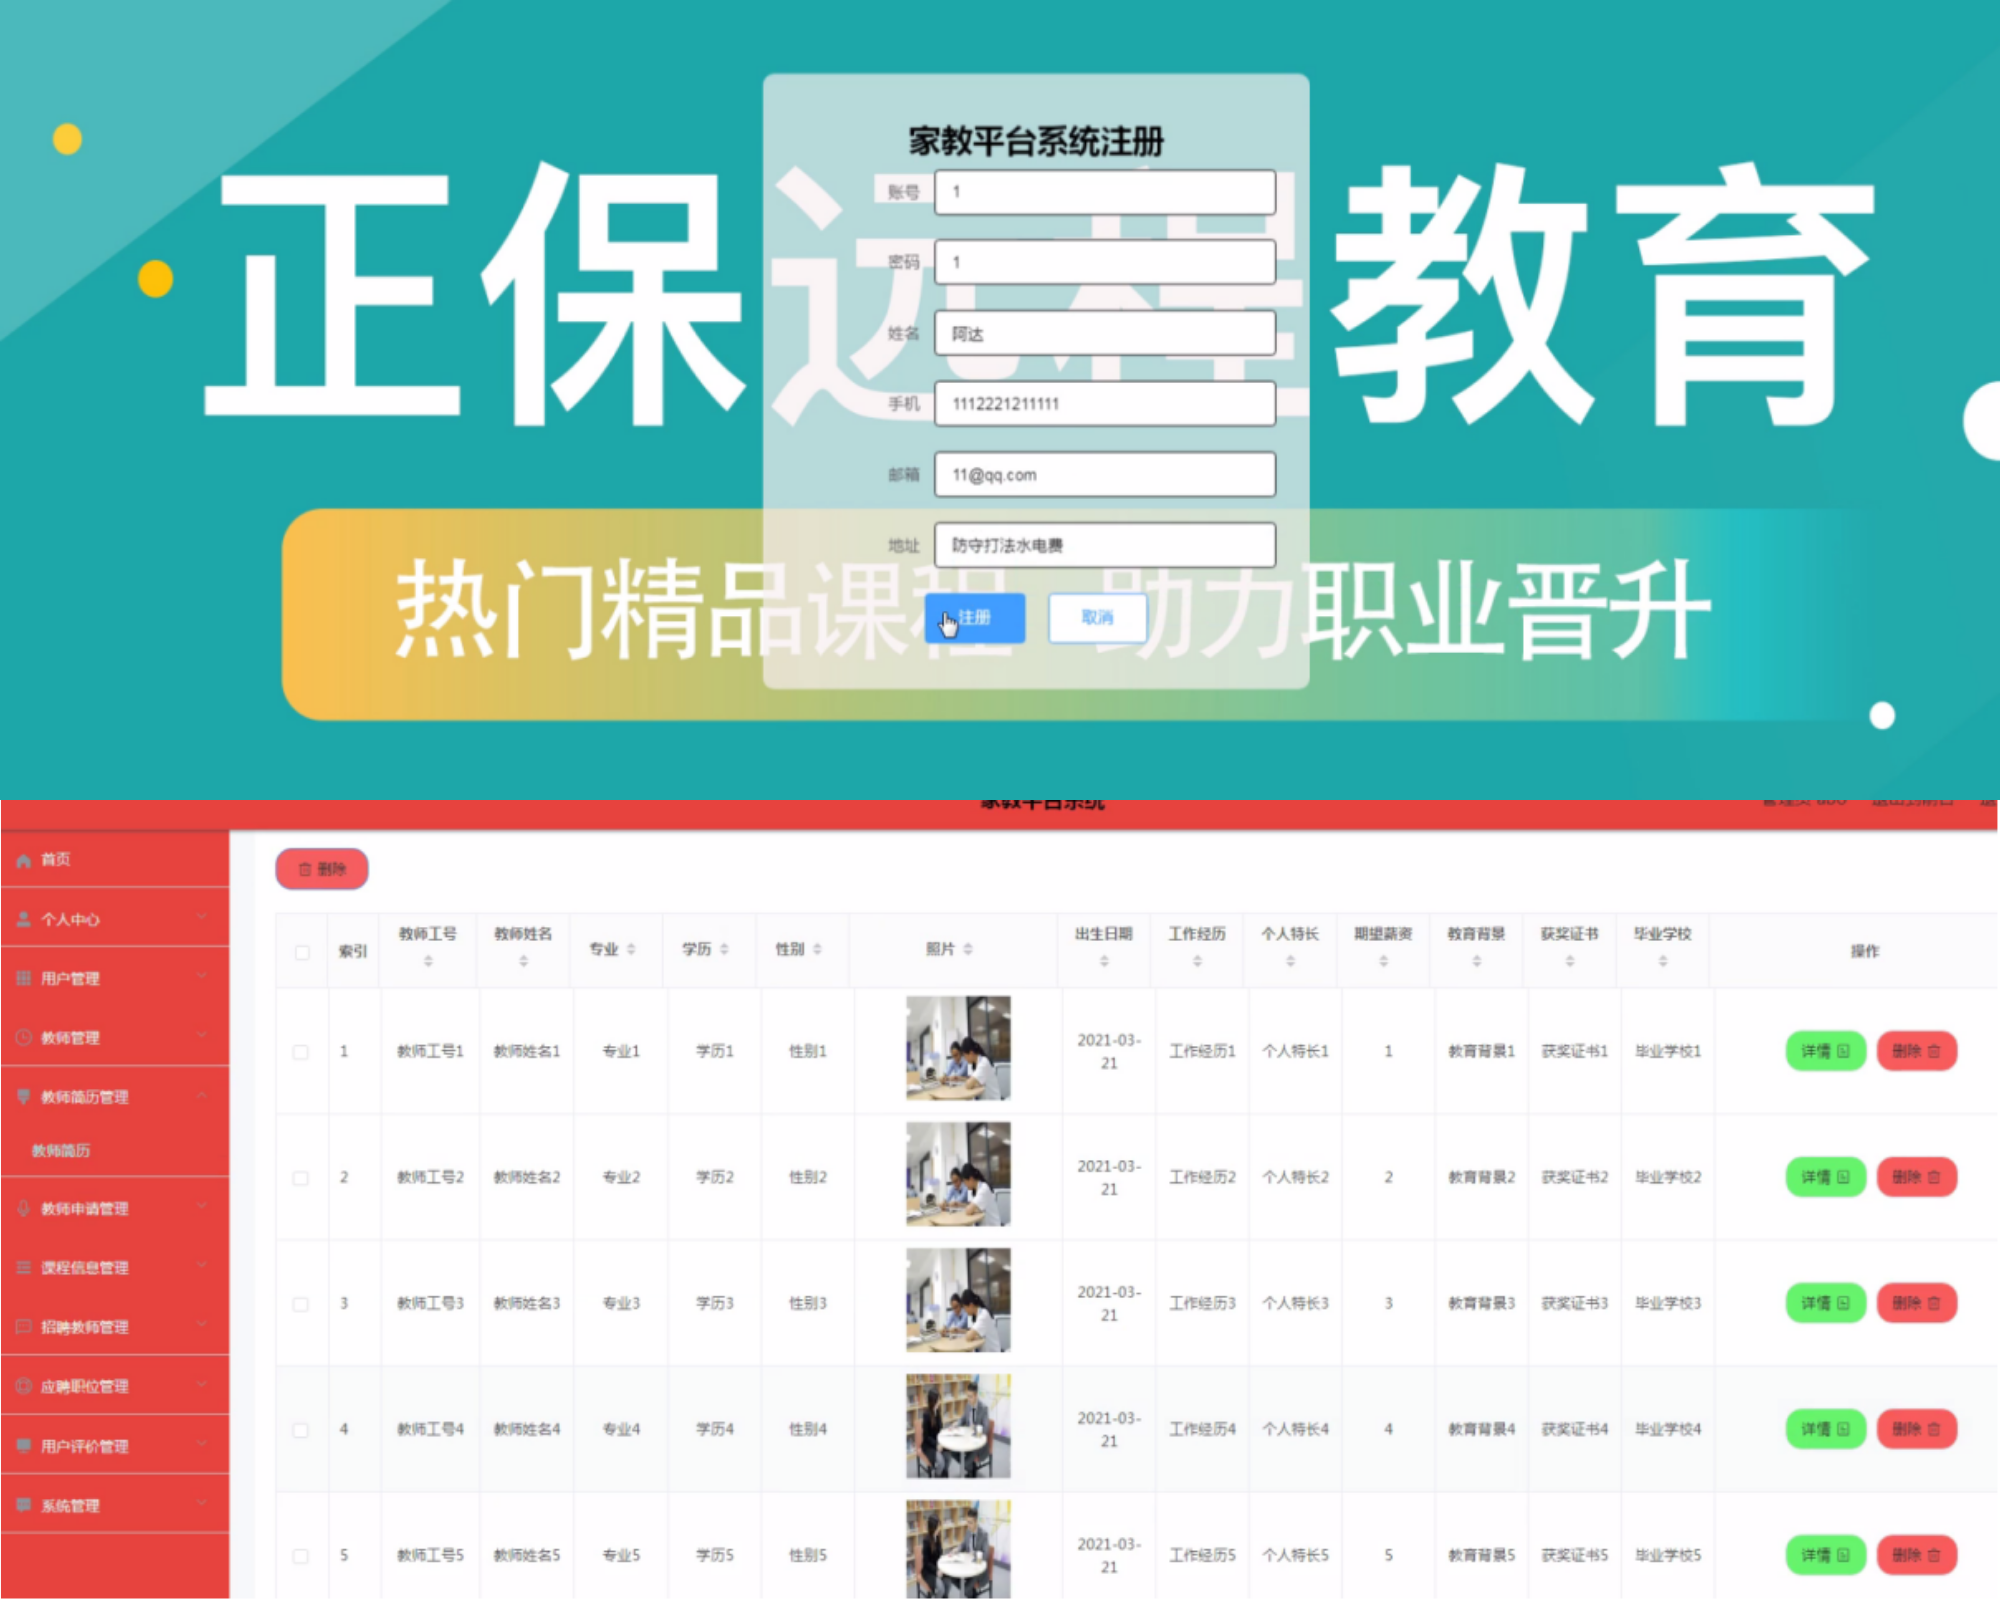Expand the 个人中心 sidebar chevron
The height and width of the screenshot is (1600, 2000).
tap(202, 917)
